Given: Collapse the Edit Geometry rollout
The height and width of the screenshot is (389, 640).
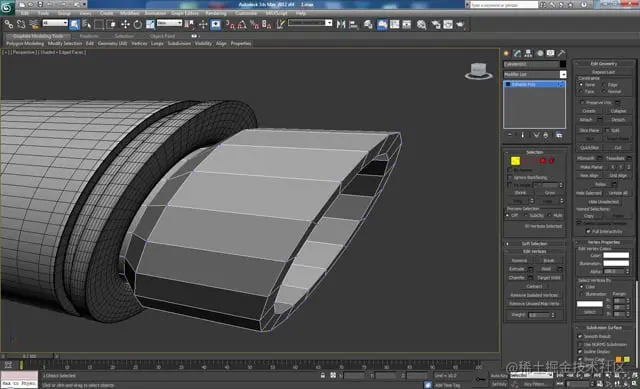Looking at the screenshot, I should click(604, 64).
